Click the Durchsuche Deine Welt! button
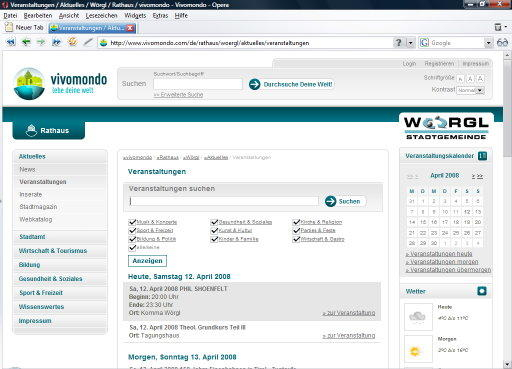The height and width of the screenshot is (369, 512). click(x=291, y=84)
